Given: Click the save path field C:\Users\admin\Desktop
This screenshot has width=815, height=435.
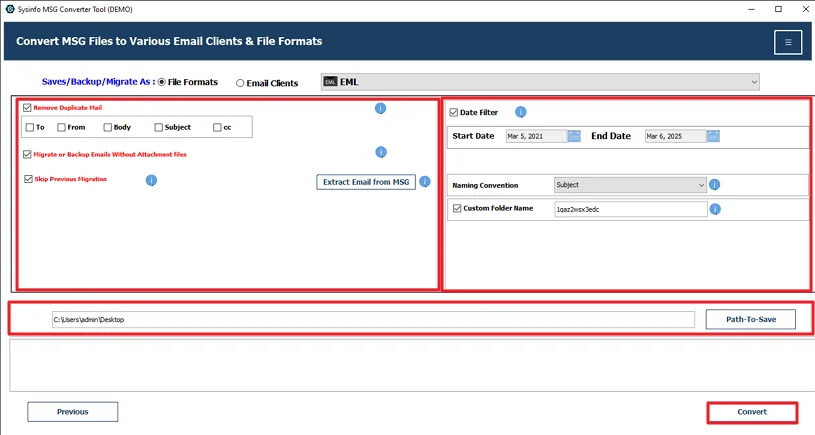Looking at the screenshot, I should tap(373, 320).
